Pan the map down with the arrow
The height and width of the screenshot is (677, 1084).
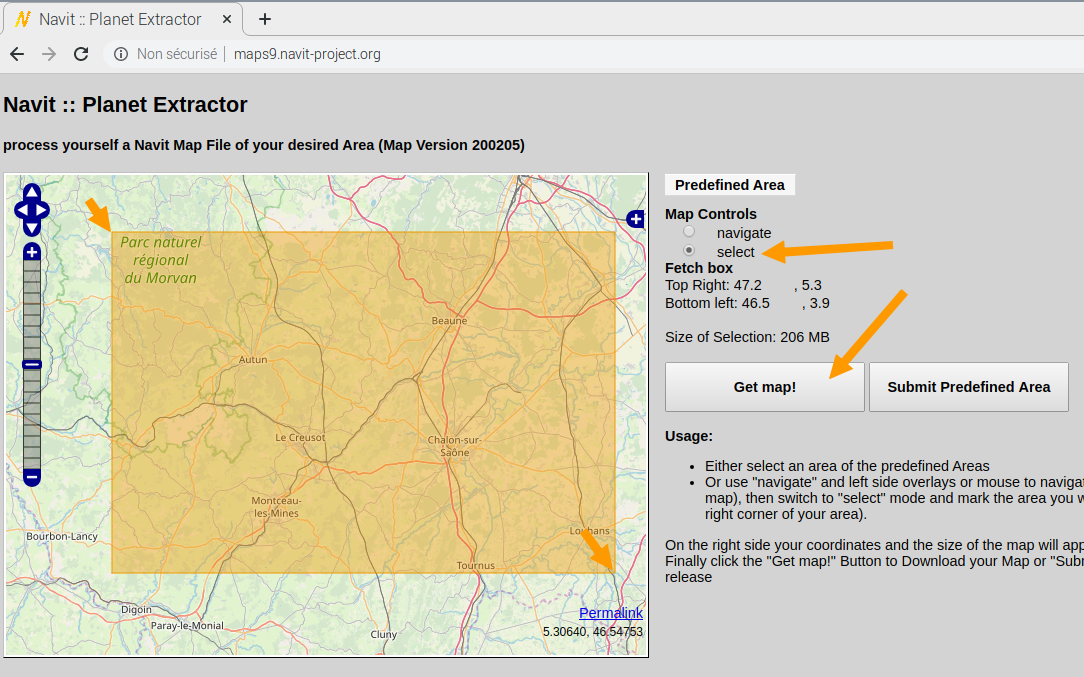point(32,228)
